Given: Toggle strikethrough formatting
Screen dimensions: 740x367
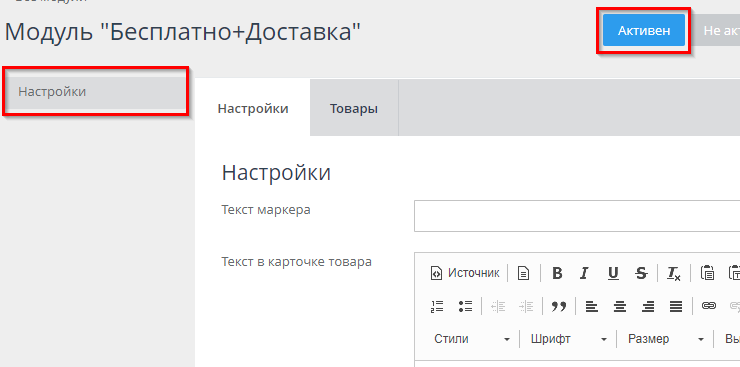Looking at the screenshot, I should click(x=641, y=273).
